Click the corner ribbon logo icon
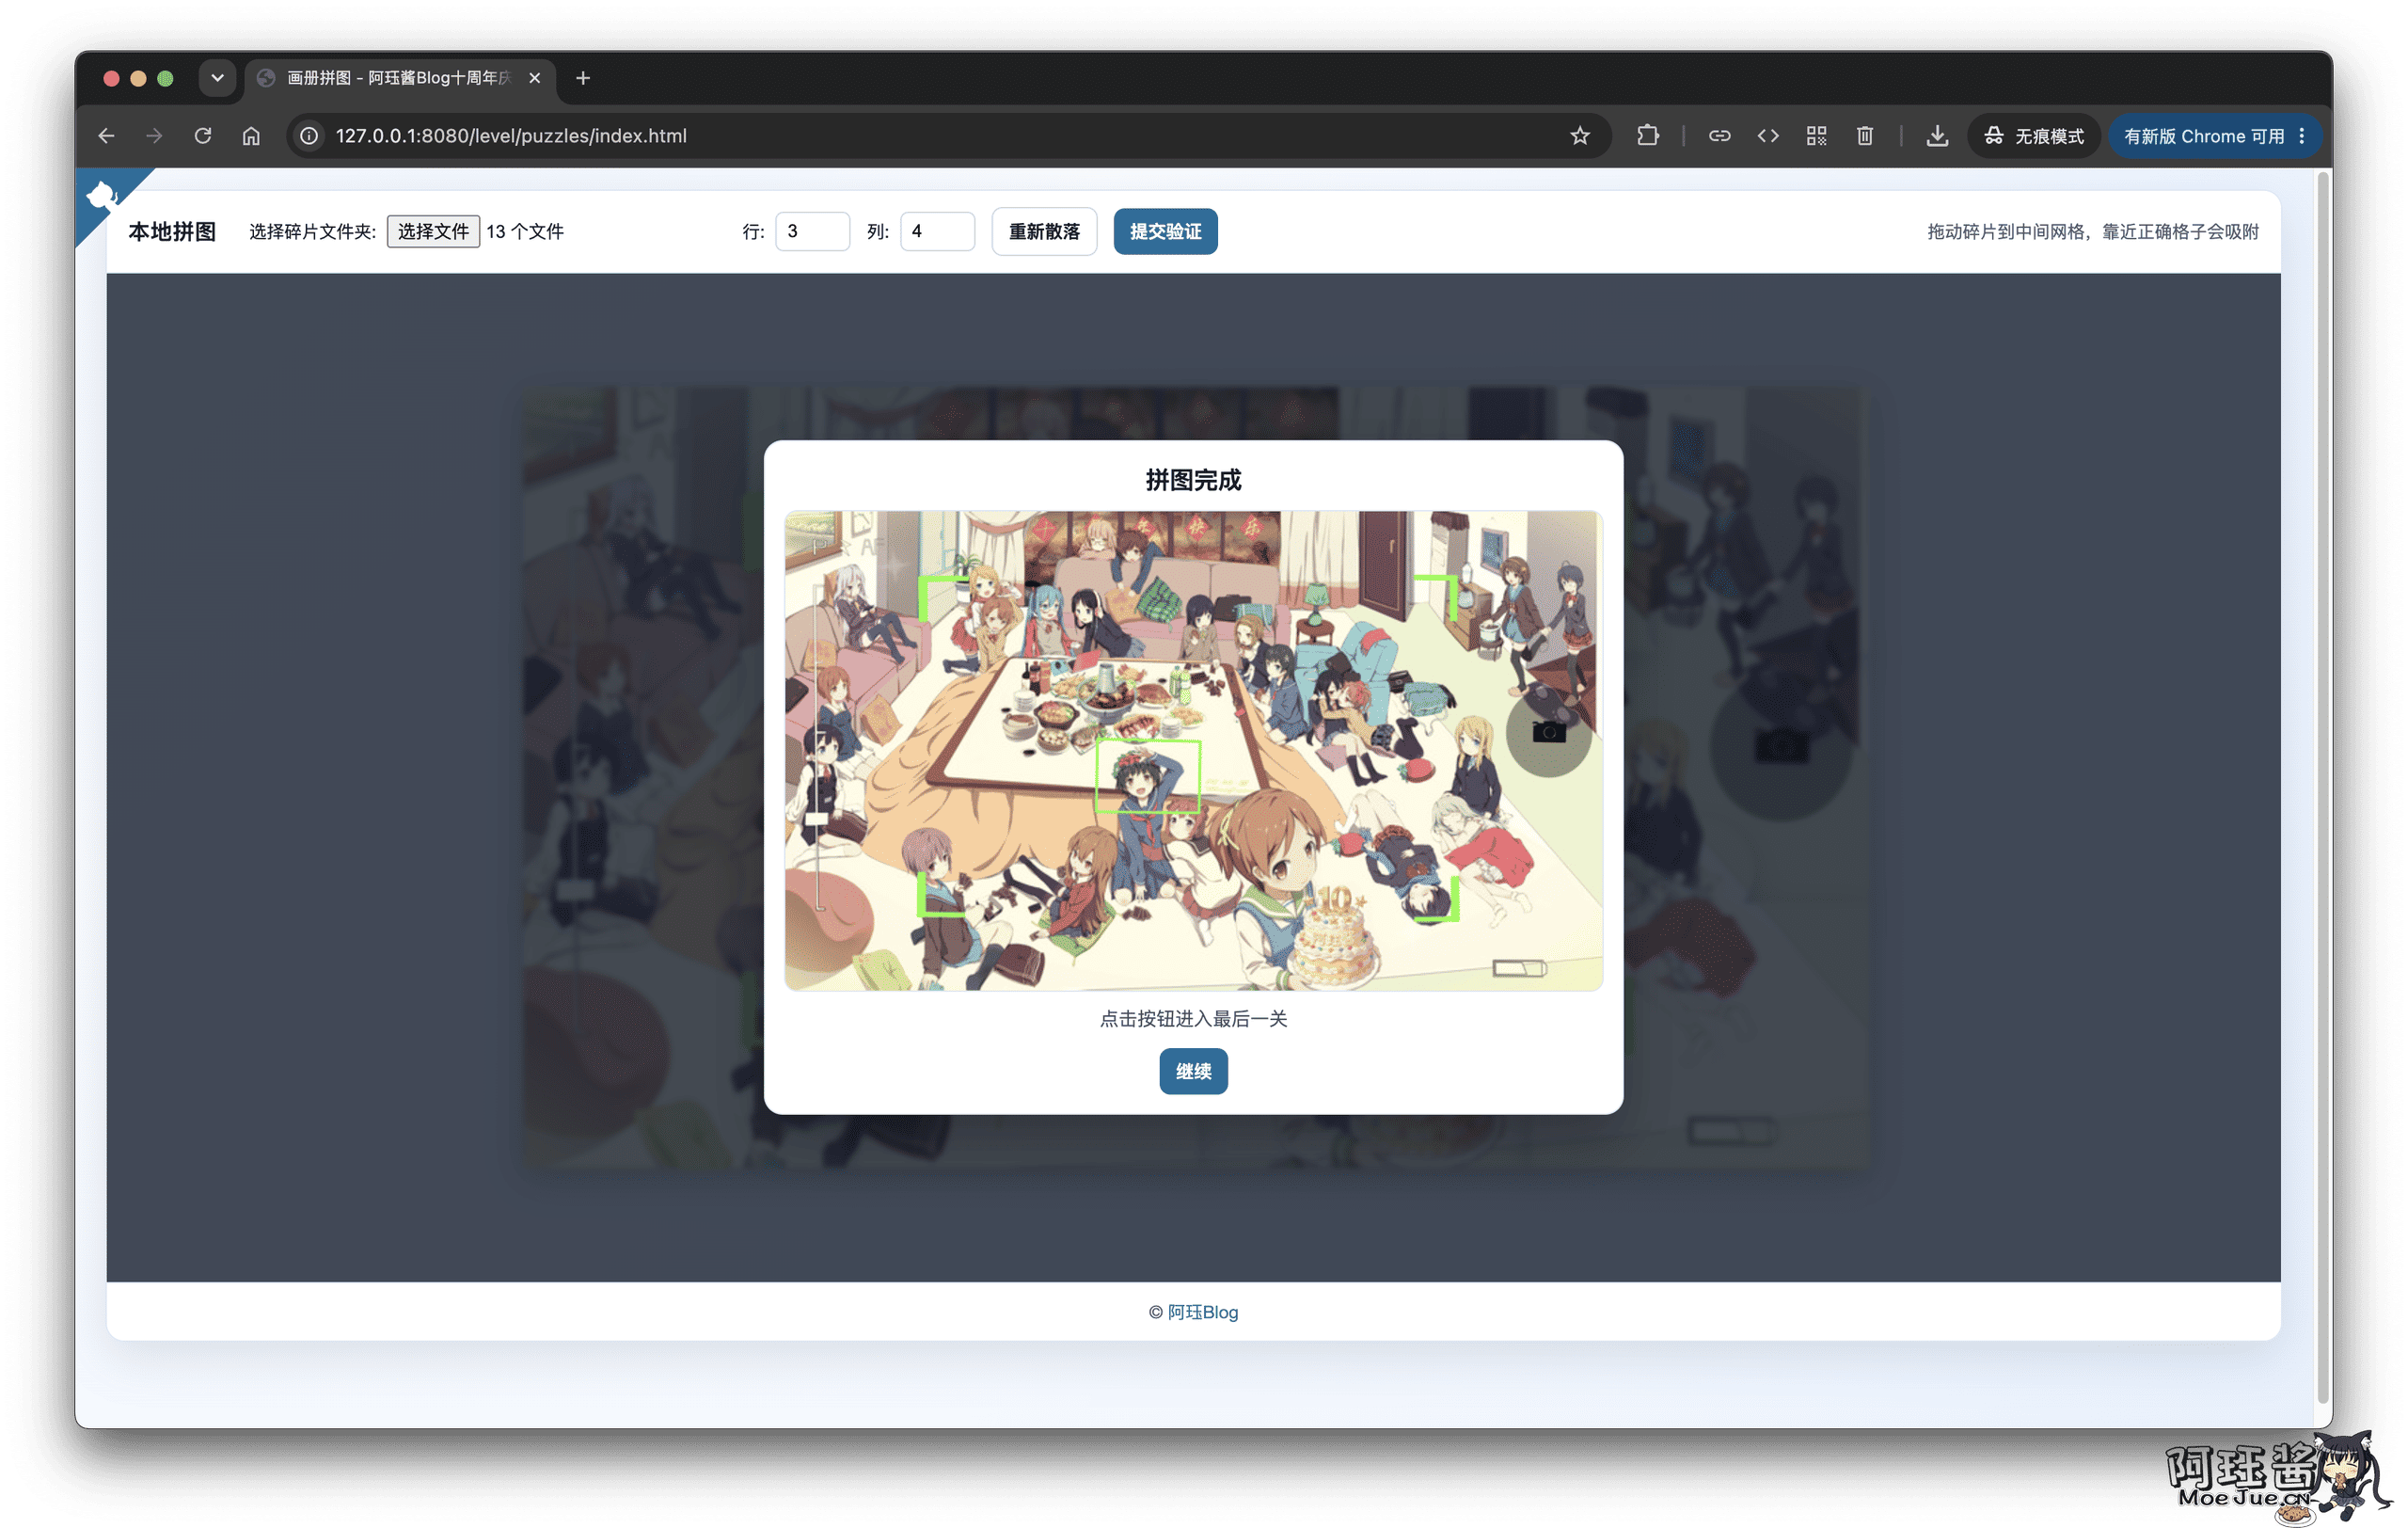Screen dimensions: 2408x1528 coord(102,196)
